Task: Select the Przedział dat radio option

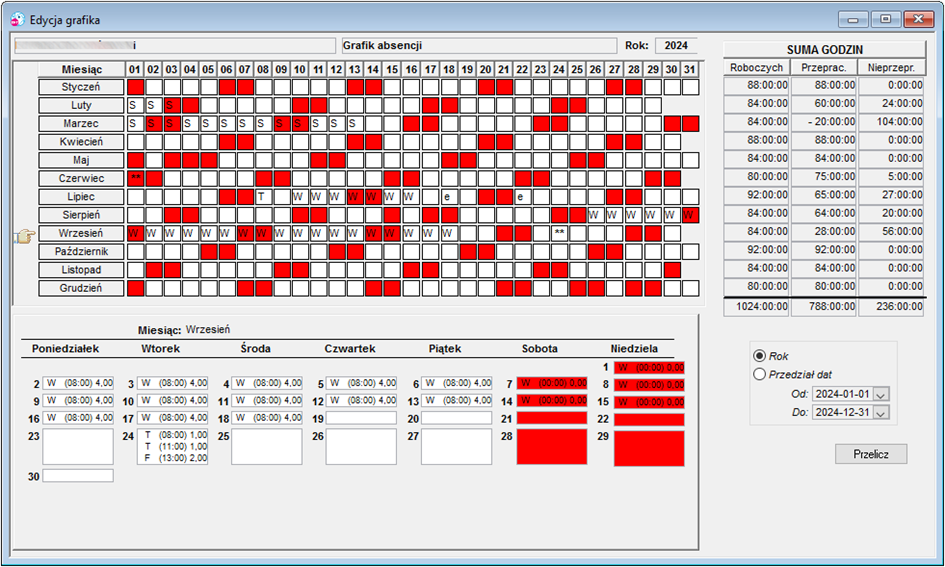Action: click(x=759, y=374)
